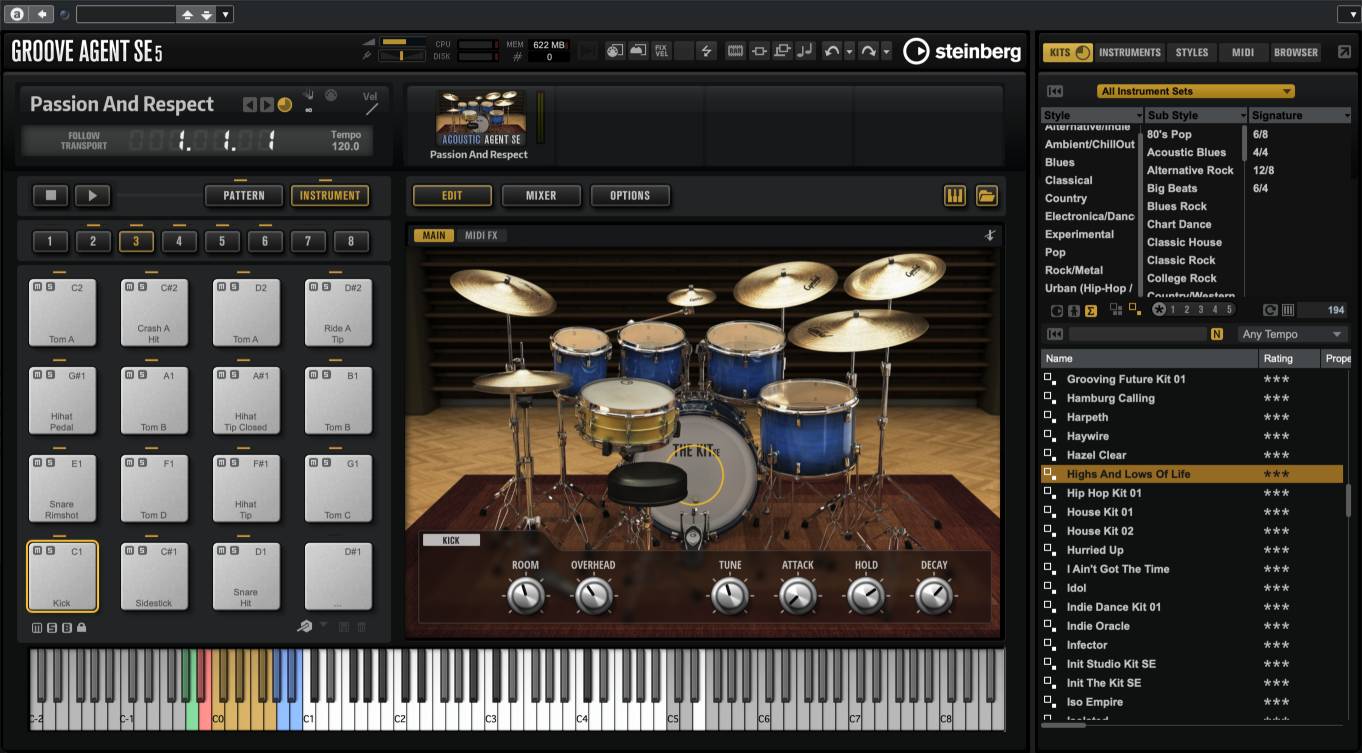The width and height of the screenshot is (1362, 753).
Task: Adjust the OVERHEAD knob
Action: (593, 596)
